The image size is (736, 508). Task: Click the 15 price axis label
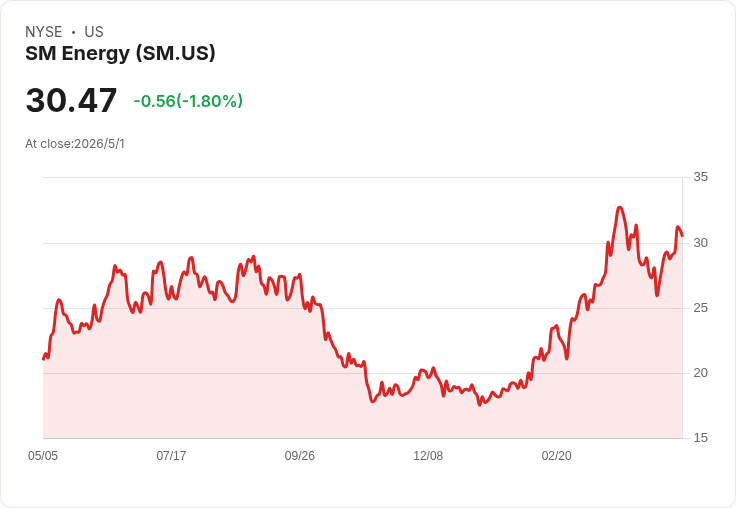[700, 438]
